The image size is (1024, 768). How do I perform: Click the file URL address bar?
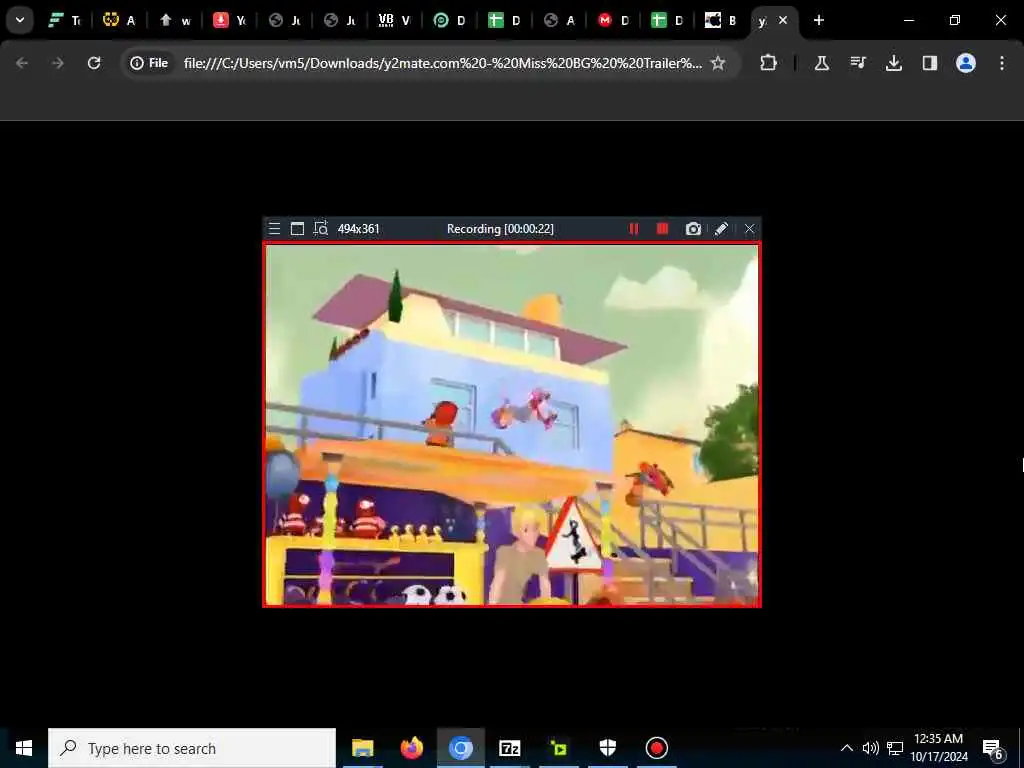click(443, 63)
